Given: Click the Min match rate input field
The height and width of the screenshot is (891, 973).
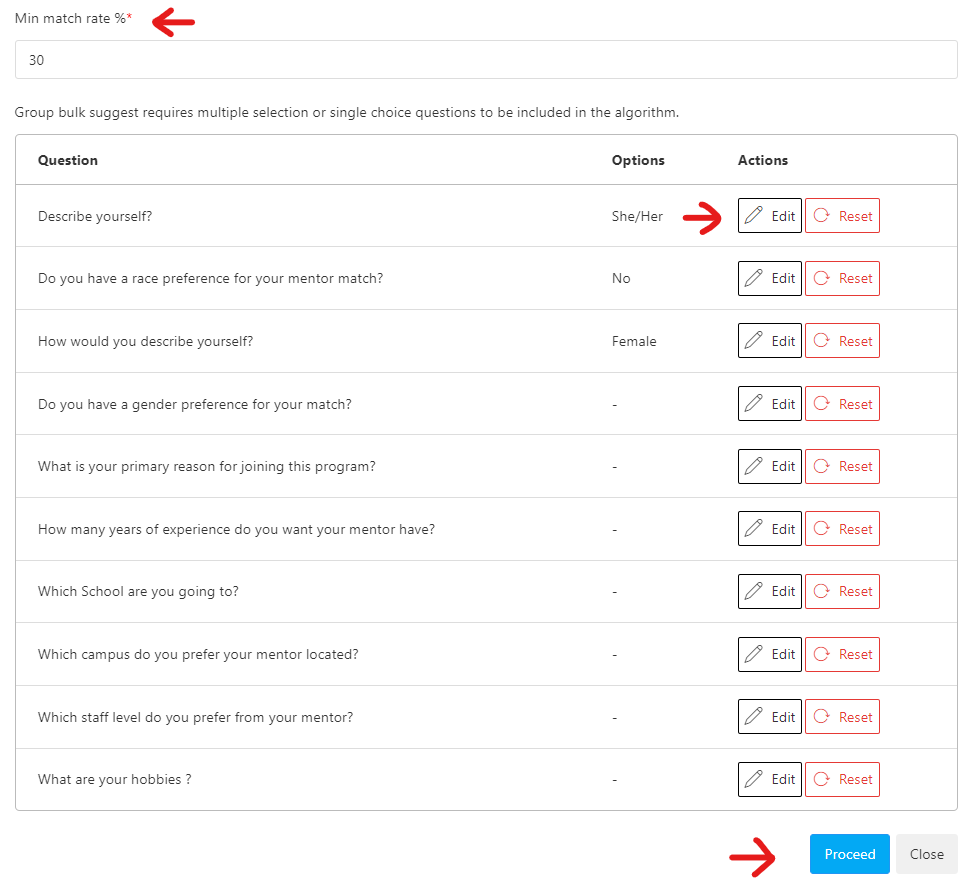Looking at the screenshot, I should coord(486,60).
